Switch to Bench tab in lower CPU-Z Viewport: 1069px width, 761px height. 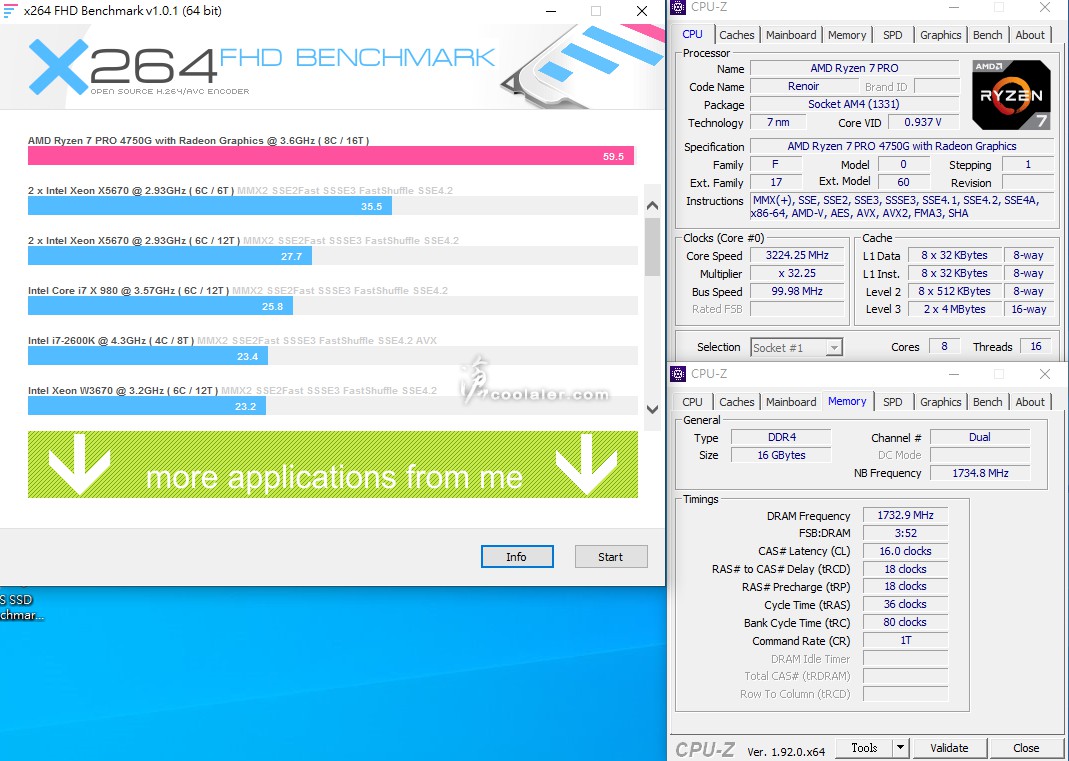coord(987,402)
